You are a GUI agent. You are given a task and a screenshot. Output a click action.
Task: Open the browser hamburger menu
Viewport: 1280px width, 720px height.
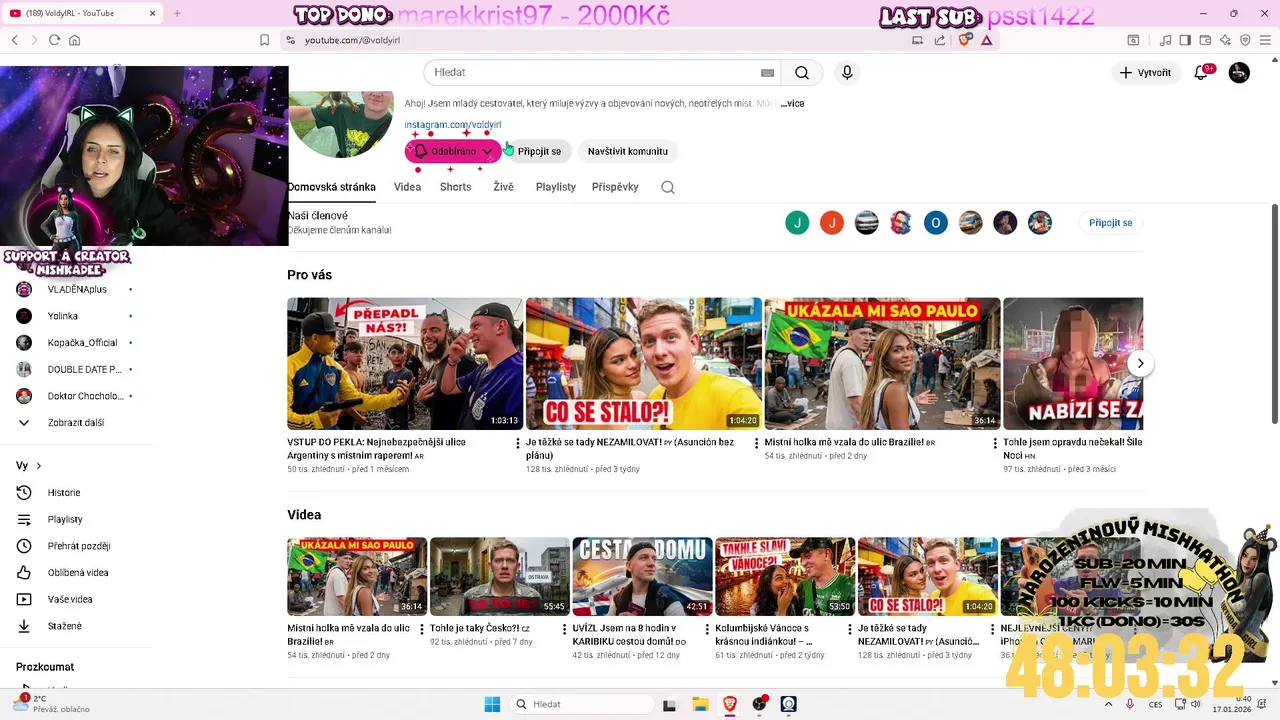[1265, 40]
